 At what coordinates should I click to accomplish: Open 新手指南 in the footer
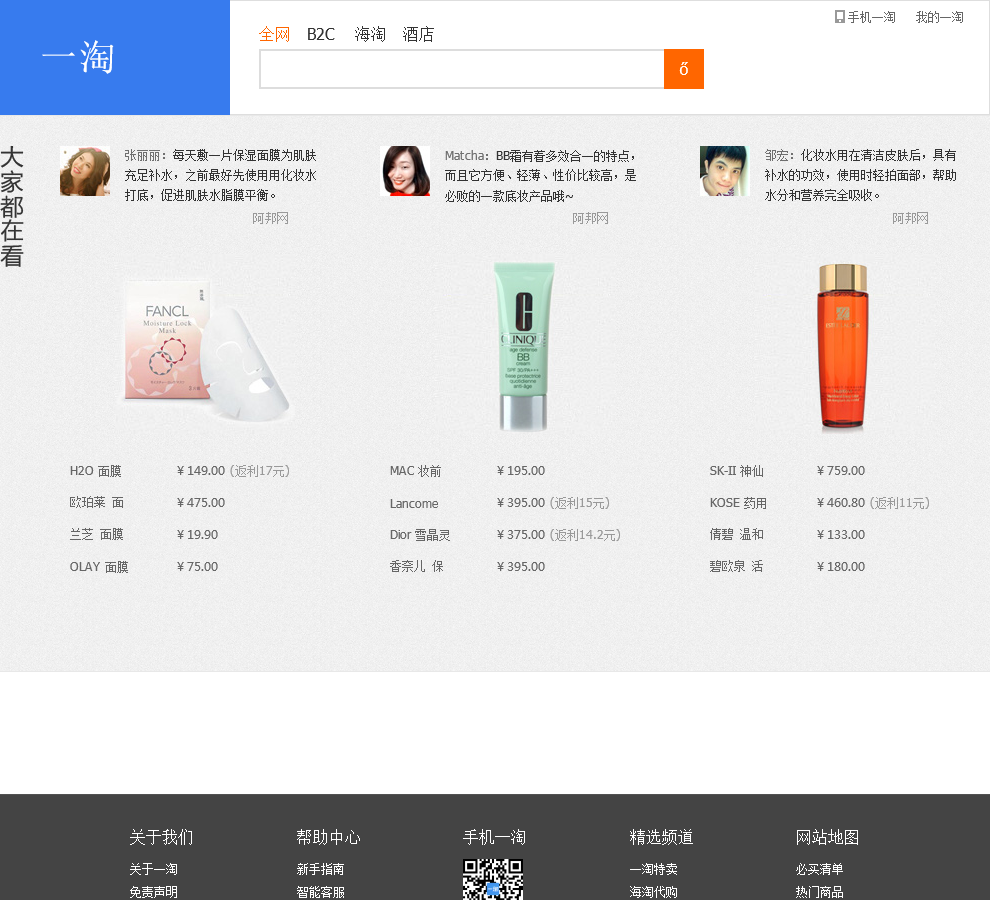[320, 869]
